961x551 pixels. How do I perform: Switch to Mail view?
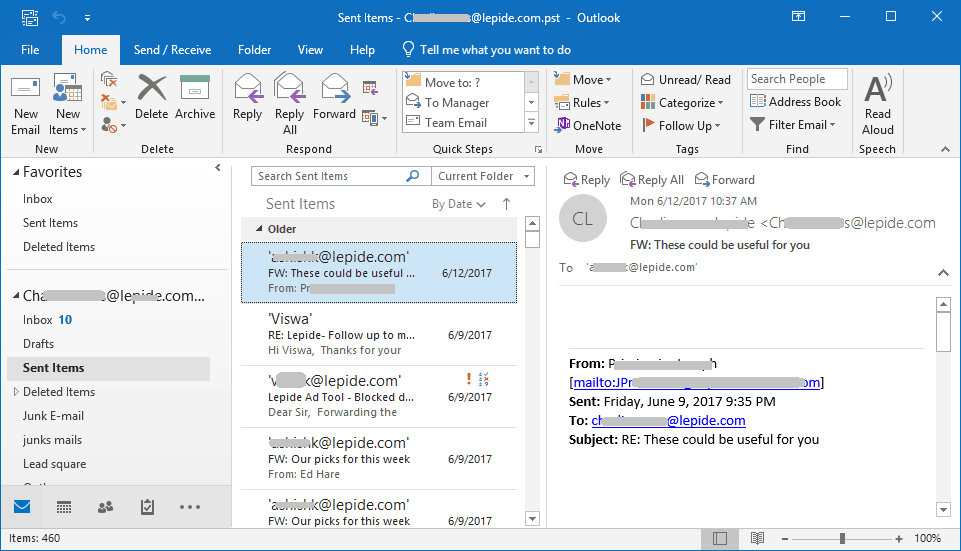coord(22,506)
